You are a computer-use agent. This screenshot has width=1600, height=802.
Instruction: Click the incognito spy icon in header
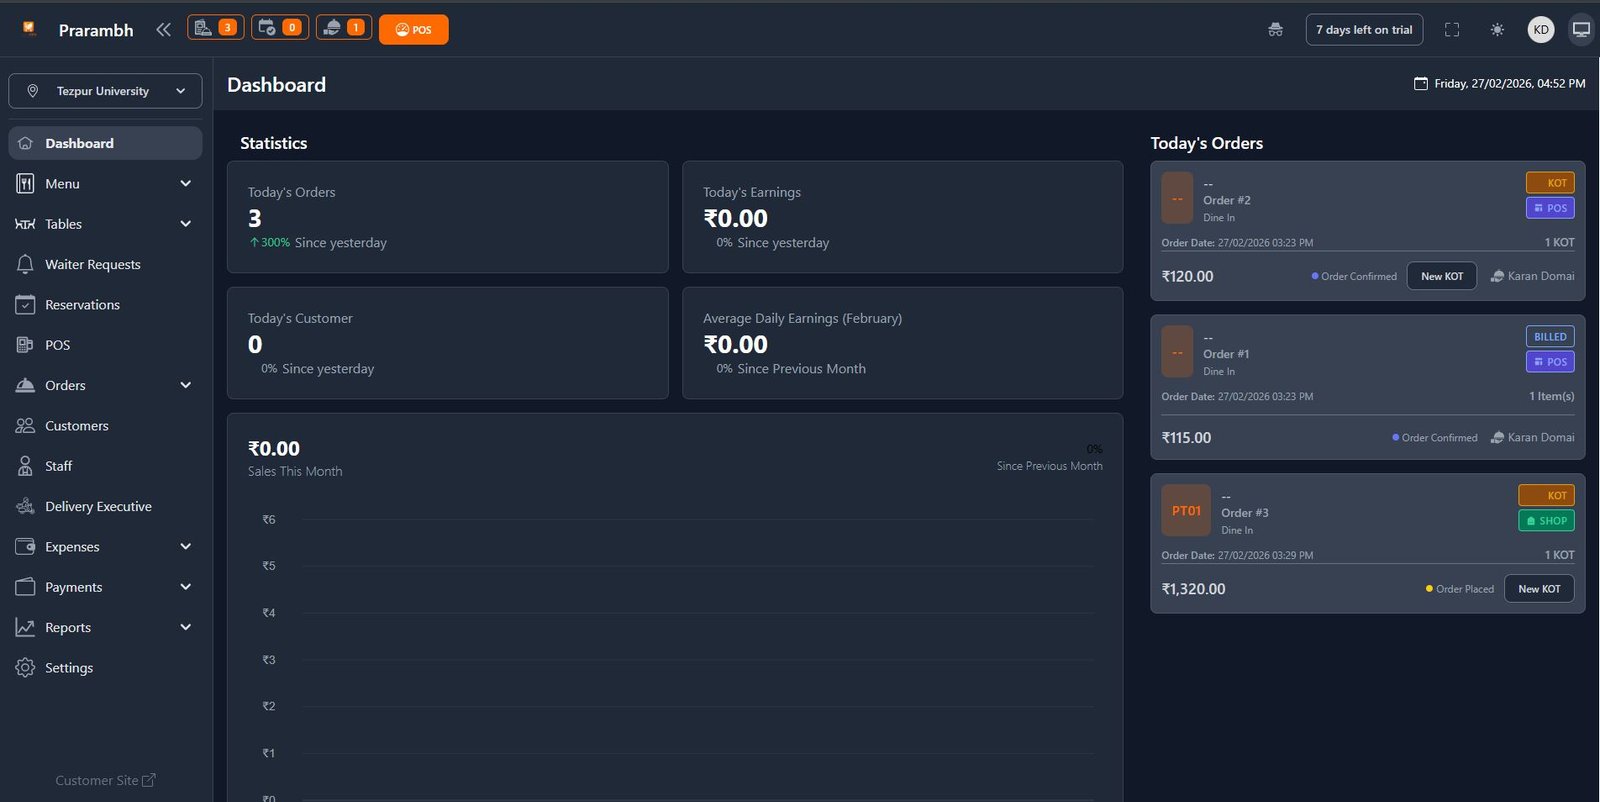pos(1275,30)
